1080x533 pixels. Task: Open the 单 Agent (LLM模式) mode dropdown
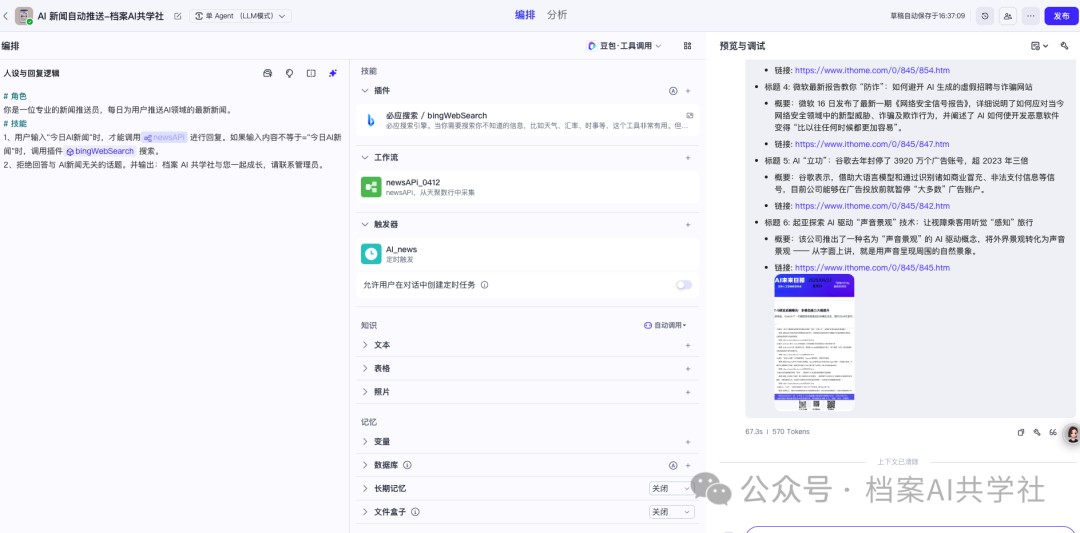(x=240, y=16)
